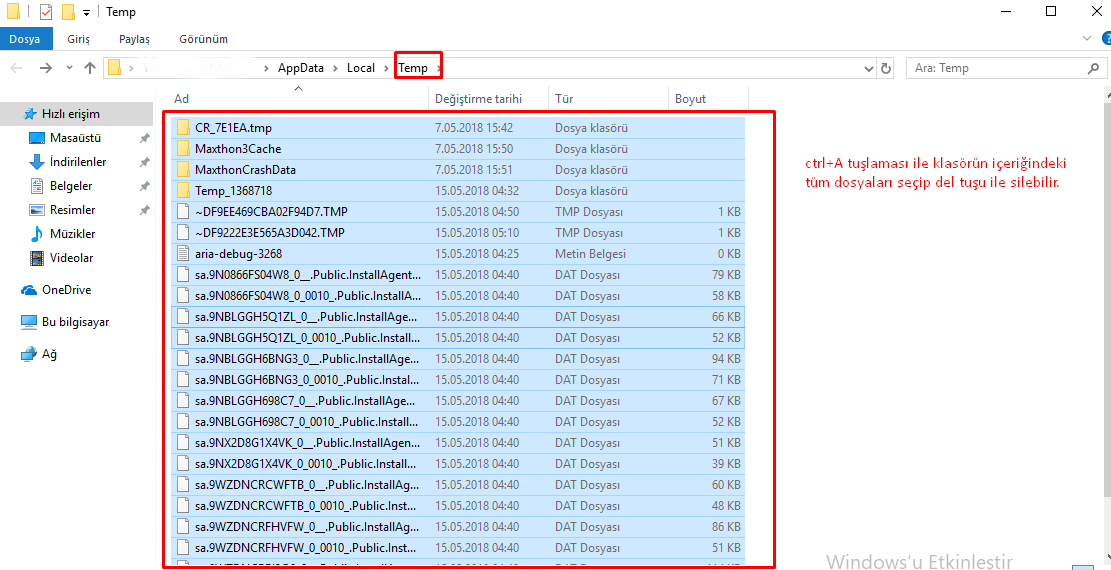Select 51 KB sa.9NX2D8G1X4VK_0__ file
This screenshot has width=1111, height=570.
pyautogui.click(x=458, y=443)
